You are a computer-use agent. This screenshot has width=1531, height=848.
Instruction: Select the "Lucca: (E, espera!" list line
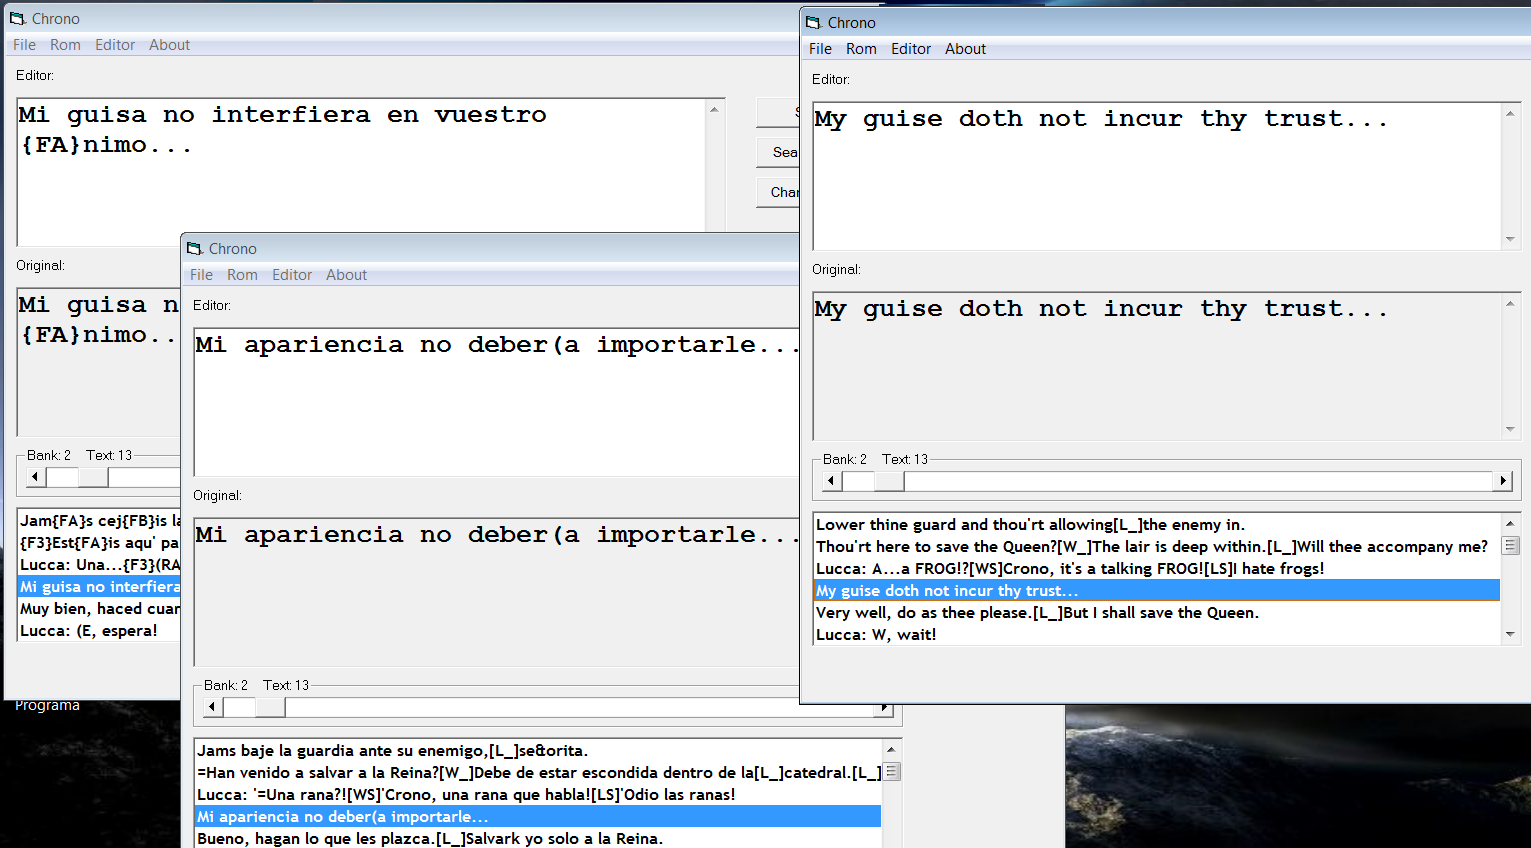point(88,631)
